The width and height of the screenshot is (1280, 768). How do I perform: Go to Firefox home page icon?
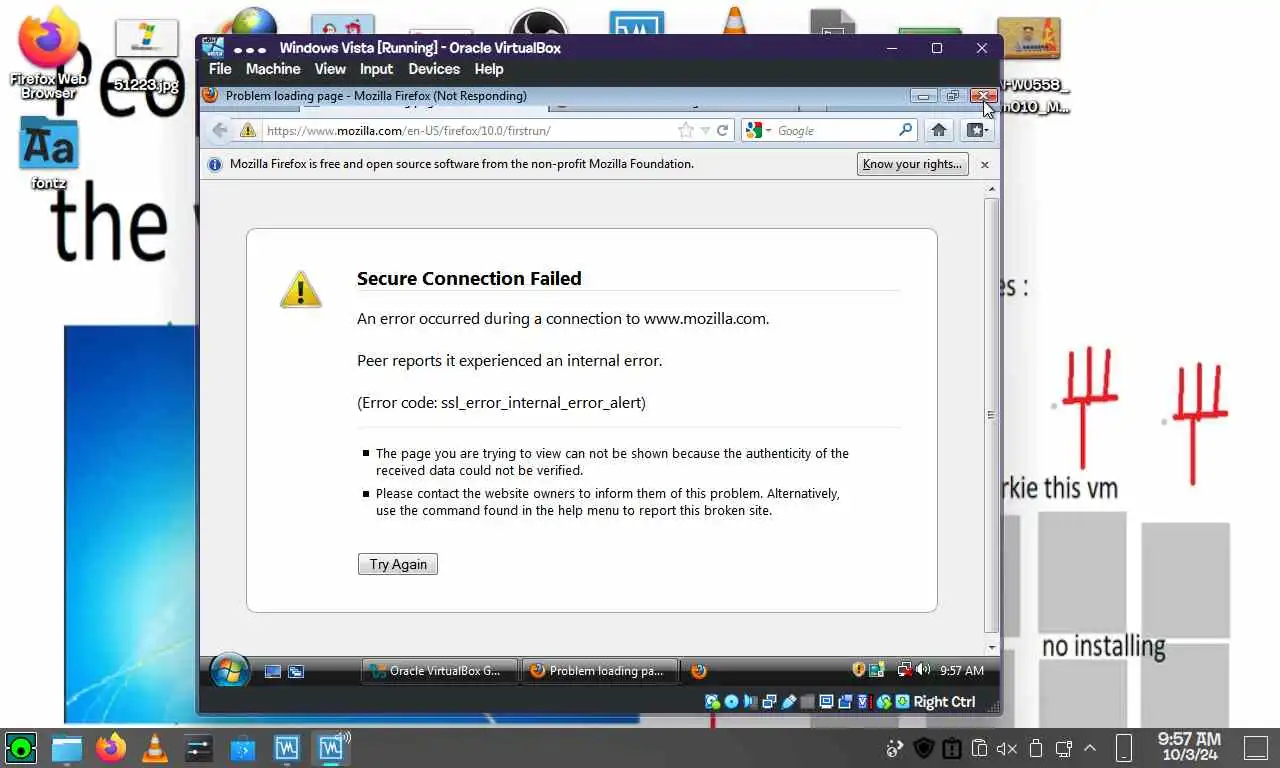[x=938, y=130]
